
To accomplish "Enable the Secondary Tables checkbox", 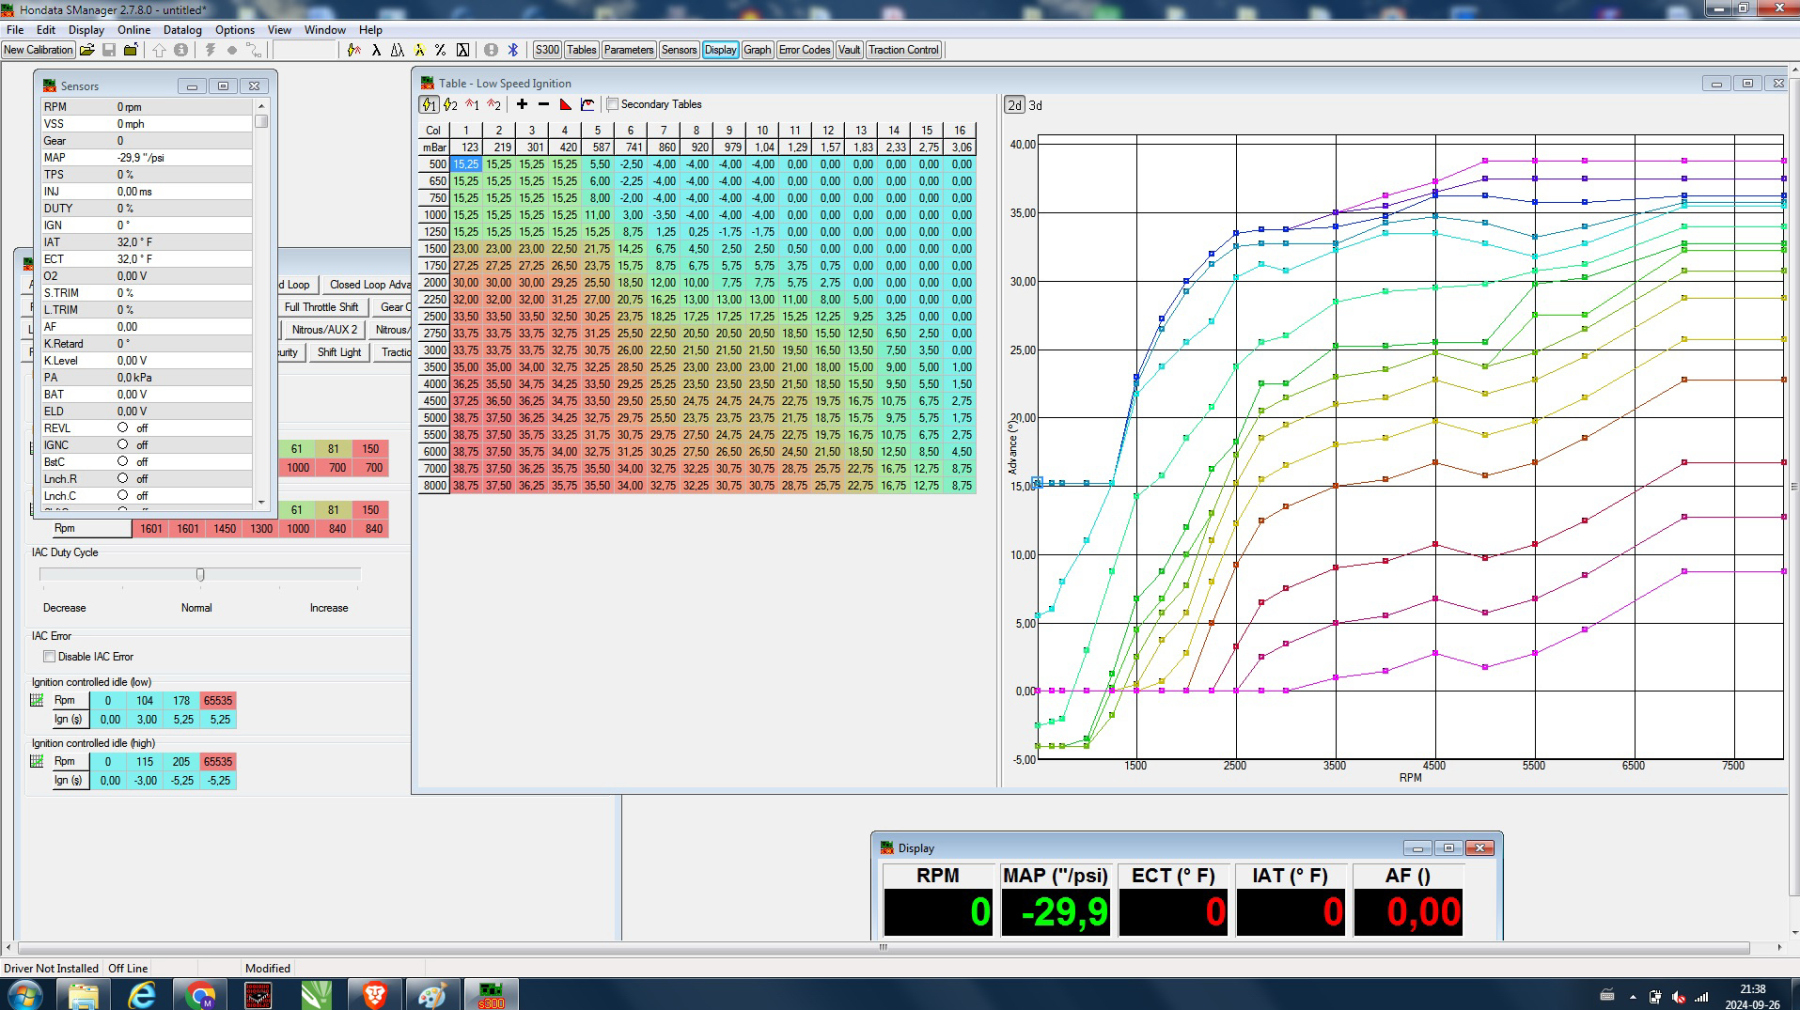I will click(x=613, y=104).
